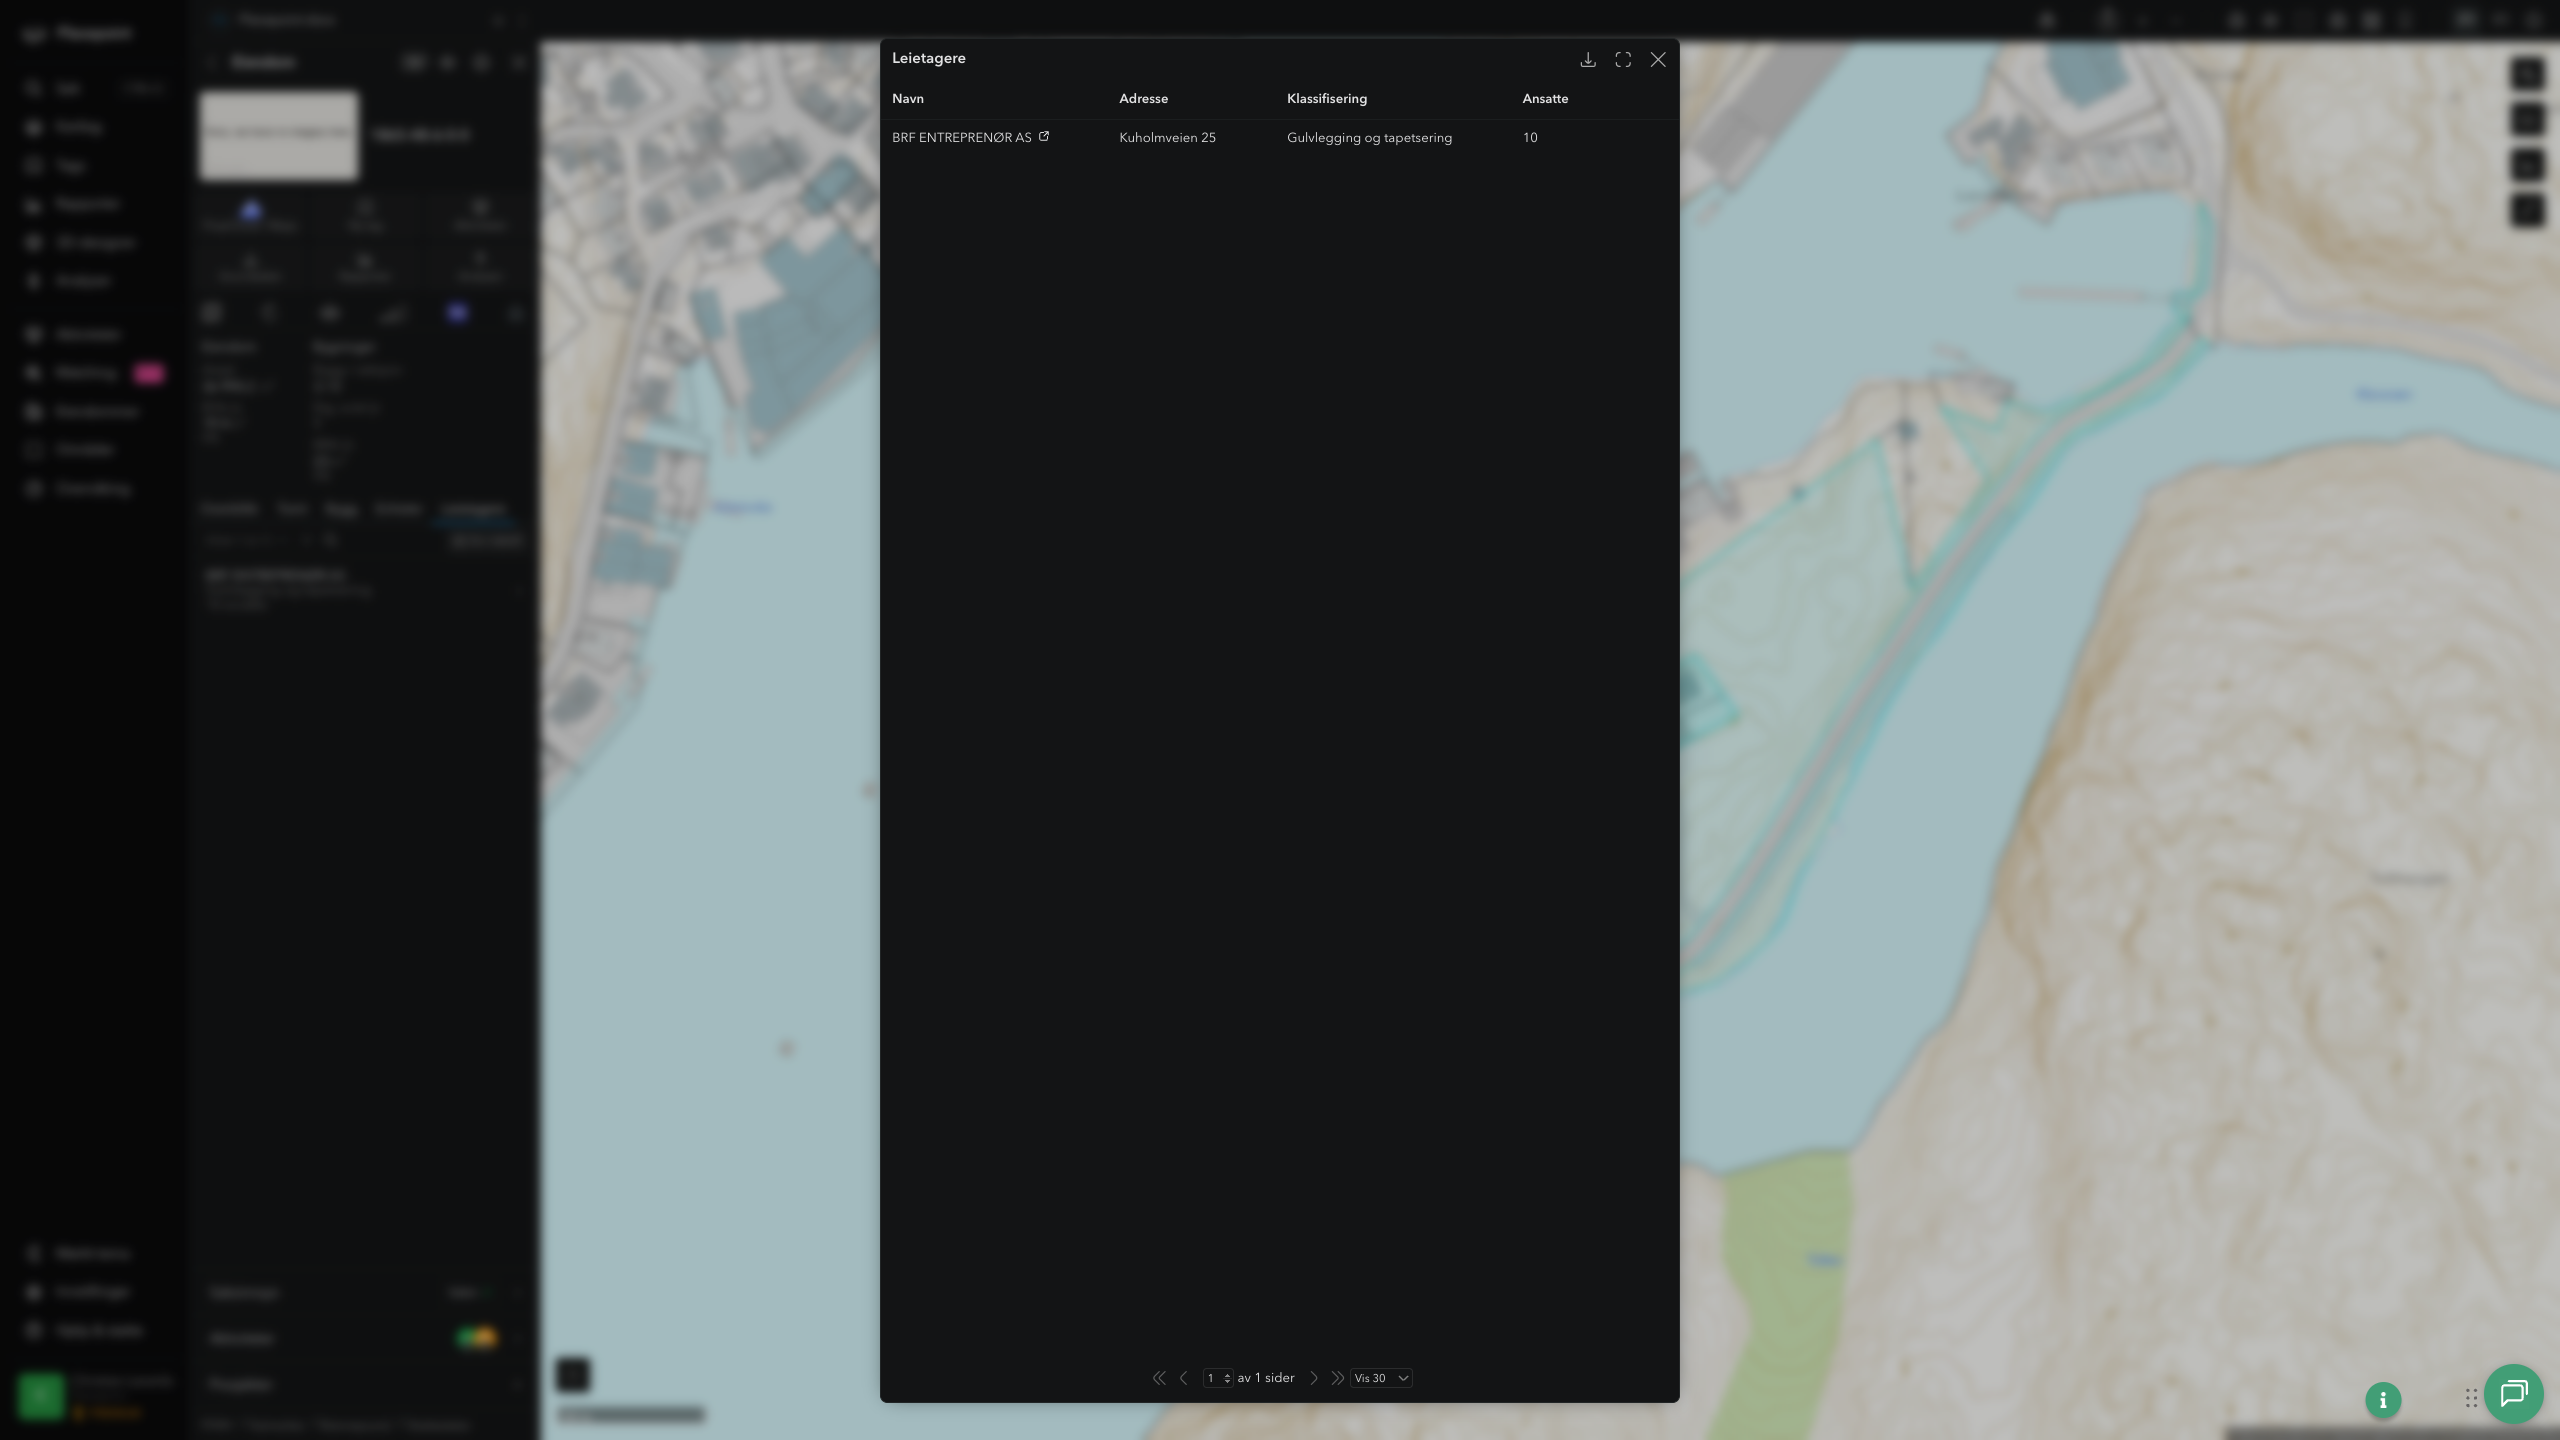The height and width of the screenshot is (1440, 2560).
Task: Click the Klassifisering column header
Action: click(x=1327, y=99)
